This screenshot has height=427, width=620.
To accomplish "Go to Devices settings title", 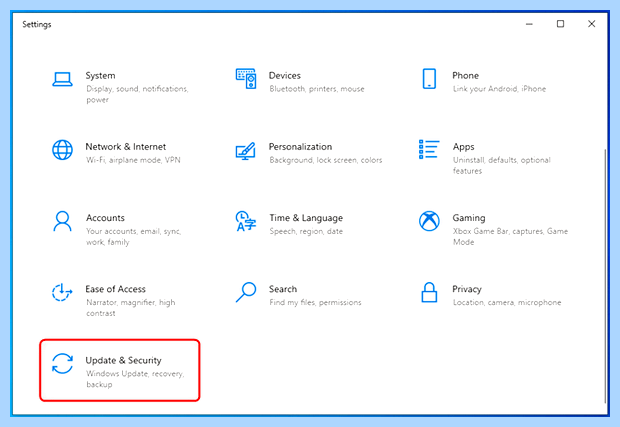I will click(x=285, y=76).
